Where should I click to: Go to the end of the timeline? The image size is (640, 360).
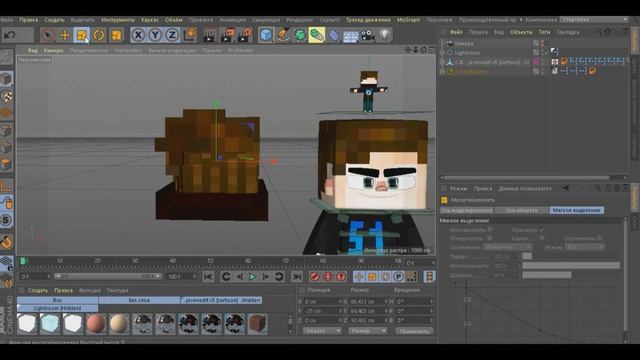[x=297, y=277]
